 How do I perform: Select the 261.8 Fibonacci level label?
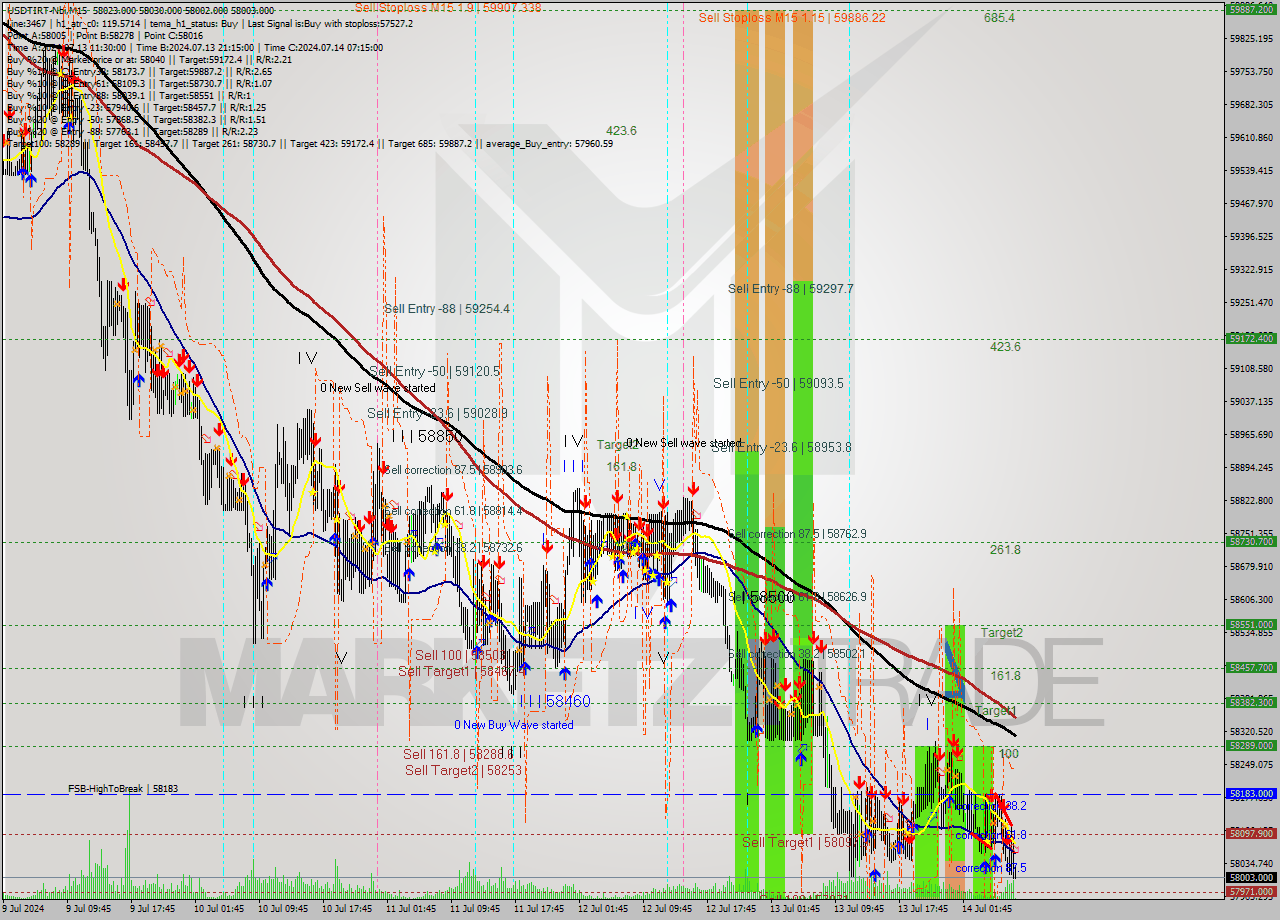click(x=1005, y=550)
